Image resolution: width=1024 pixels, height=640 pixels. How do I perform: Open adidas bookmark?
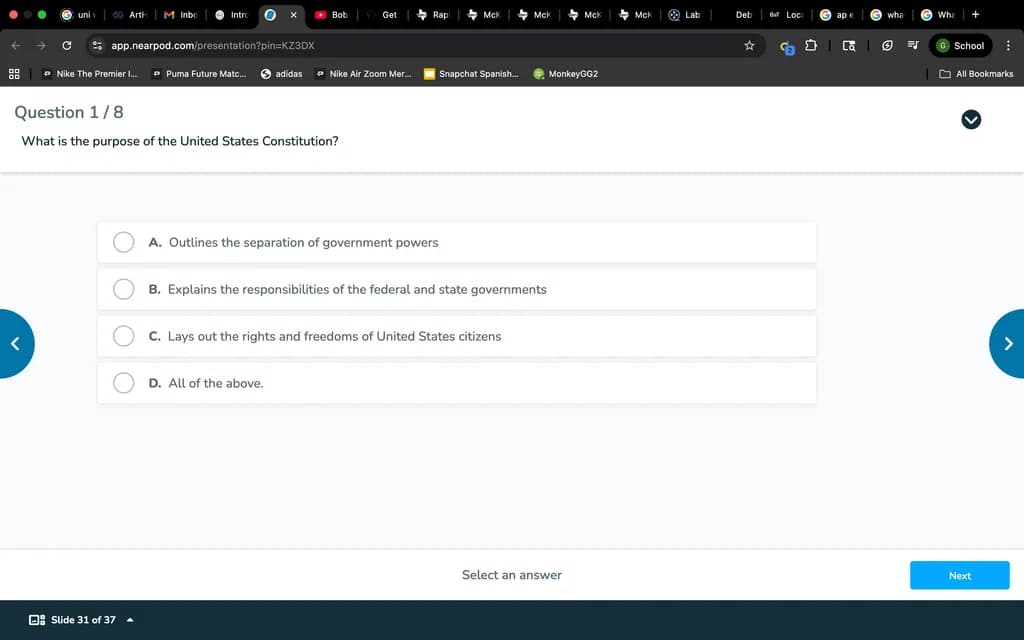point(281,74)
